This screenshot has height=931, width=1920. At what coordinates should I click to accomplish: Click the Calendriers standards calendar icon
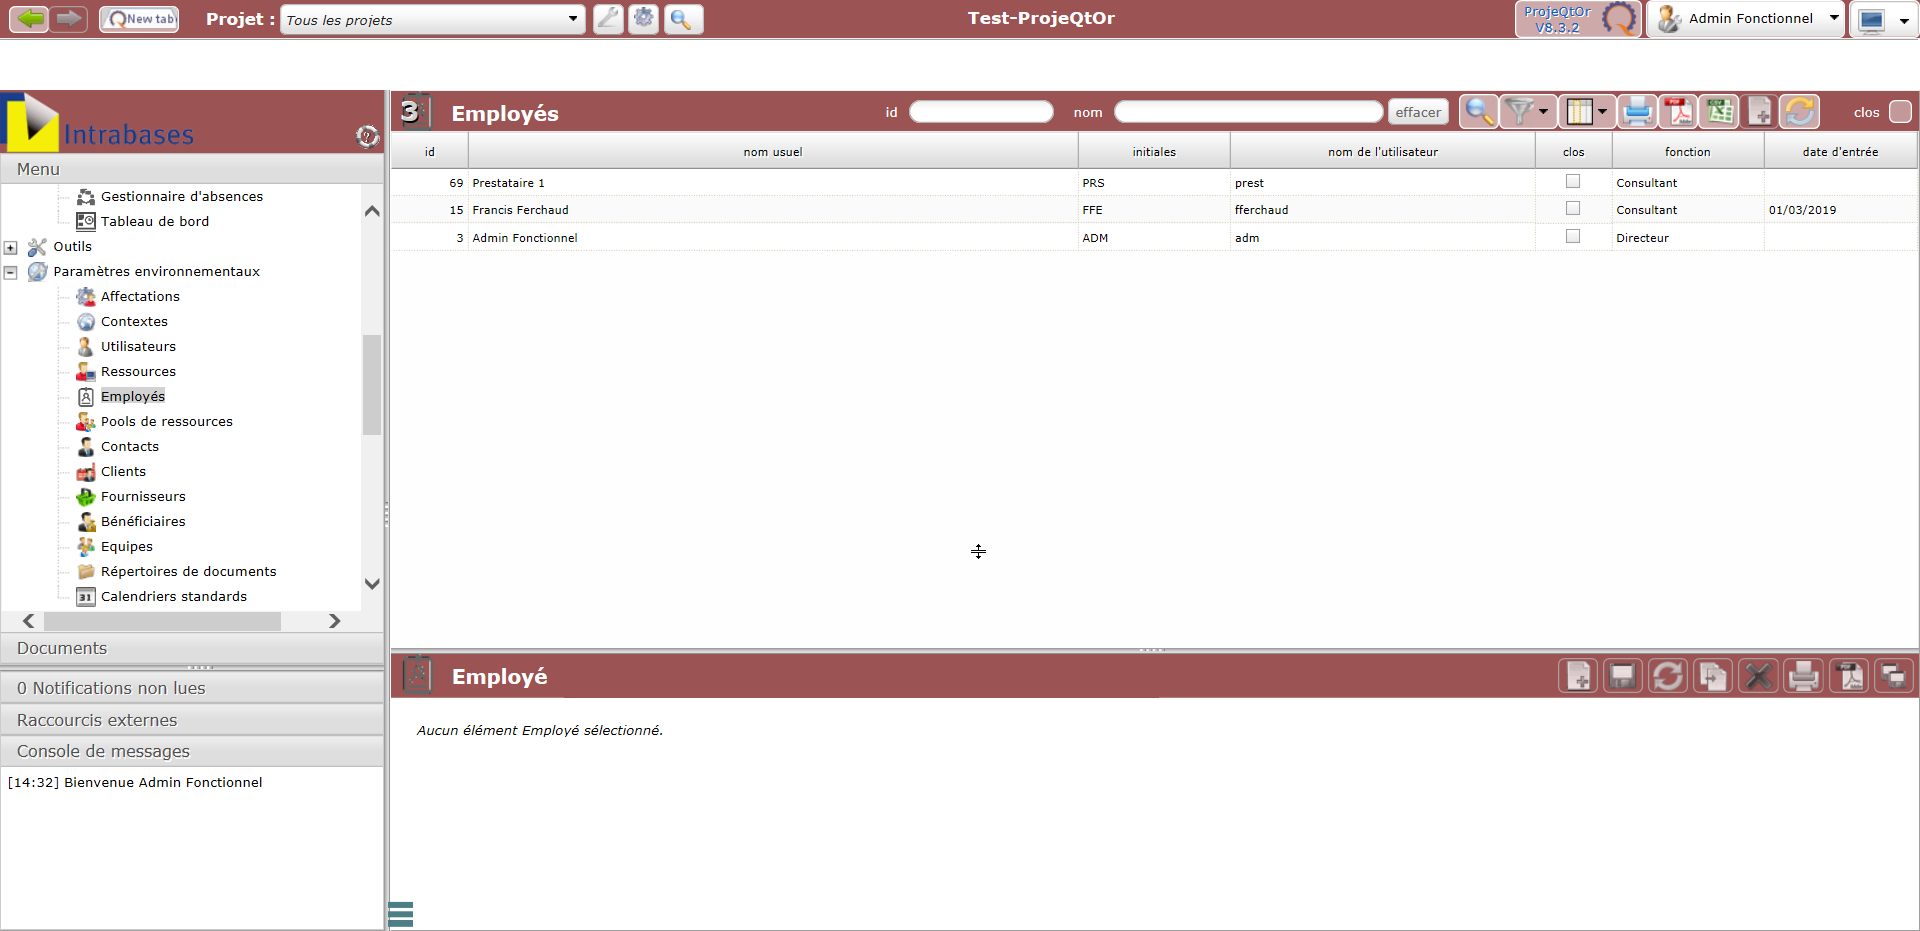tap(86, 597)
